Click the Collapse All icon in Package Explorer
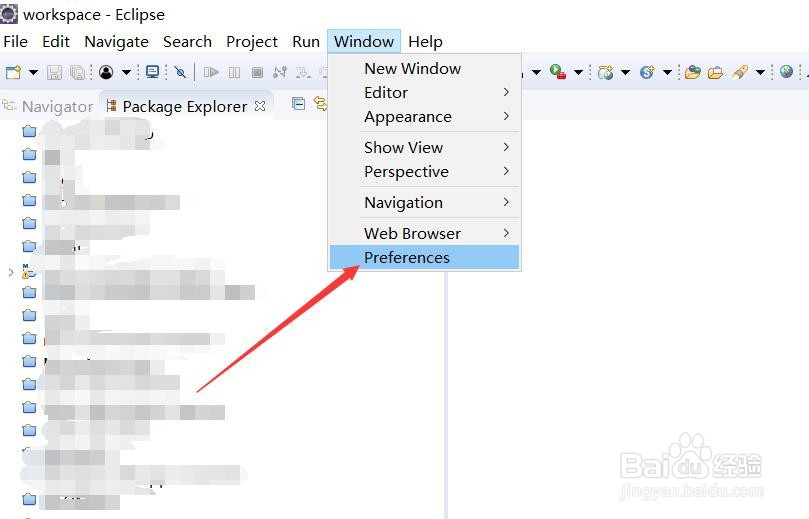Screen dimensions: 809x519 pyautogui.click(x=298, y=104)
